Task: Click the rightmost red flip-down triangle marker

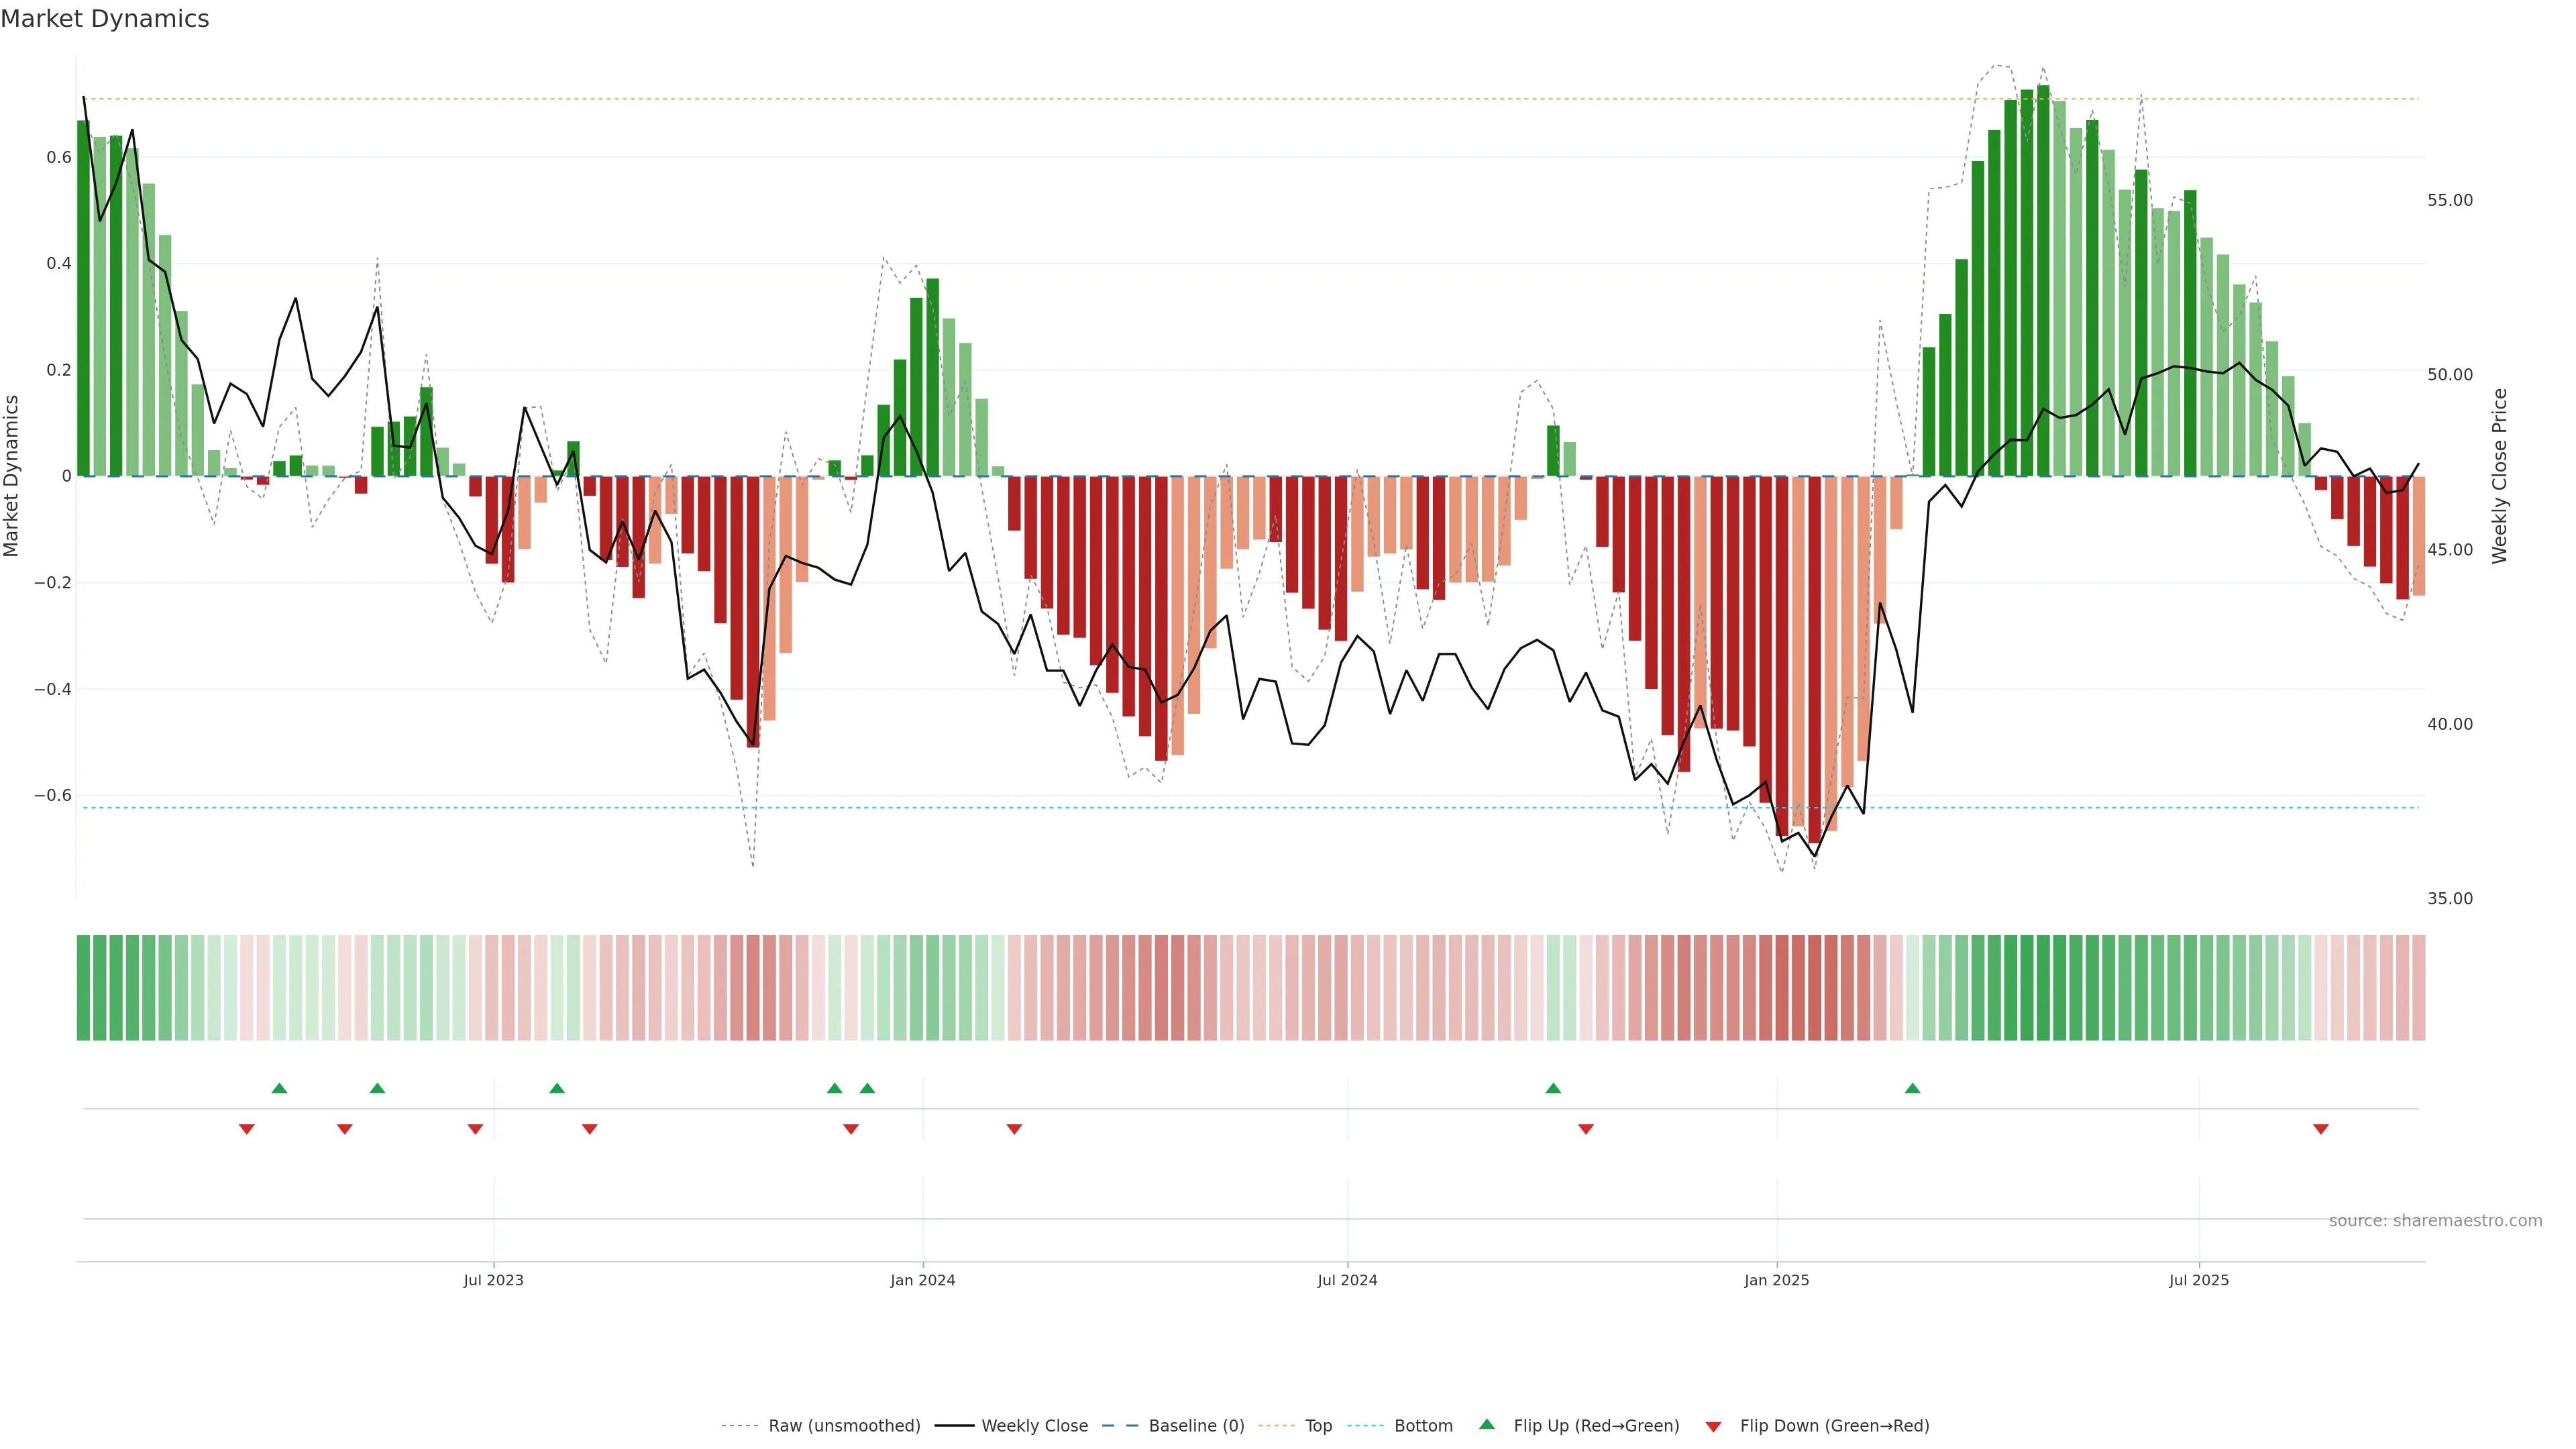Action: point(2321,1129)
